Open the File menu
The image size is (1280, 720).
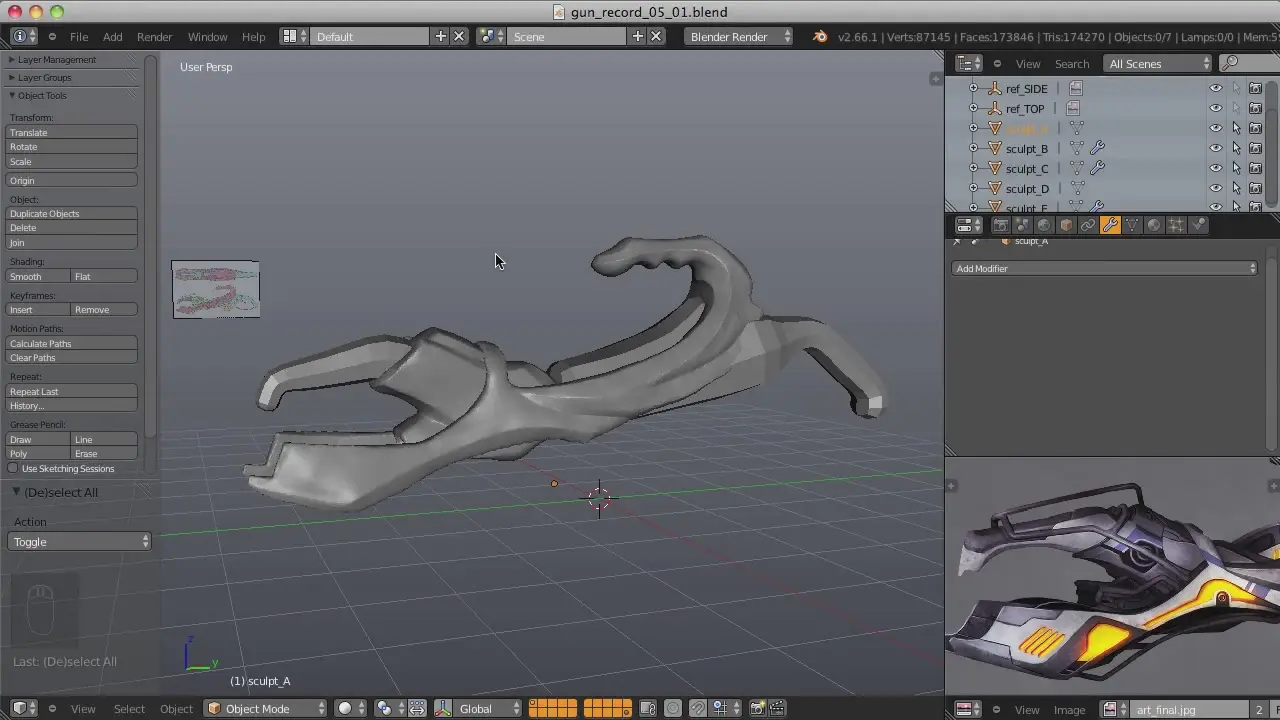click(x=79, y=36)
